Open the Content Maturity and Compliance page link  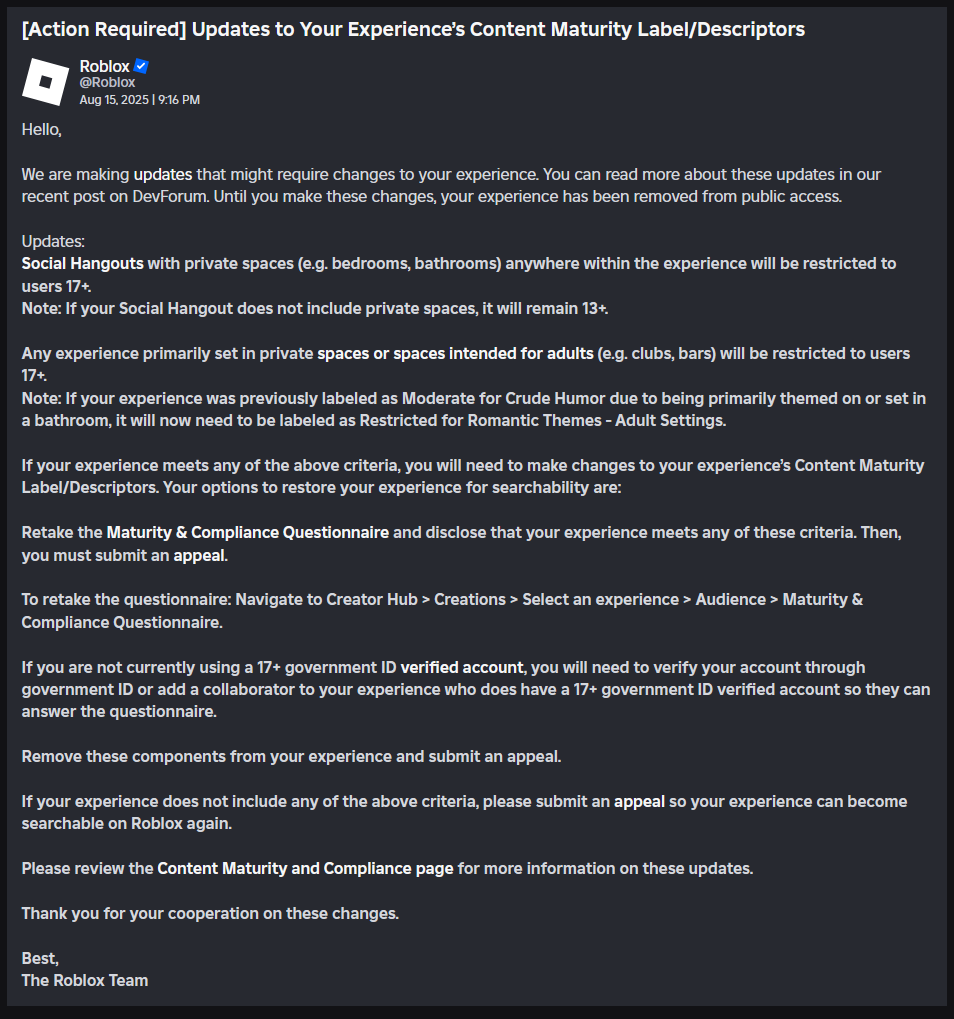click(305, 868)
